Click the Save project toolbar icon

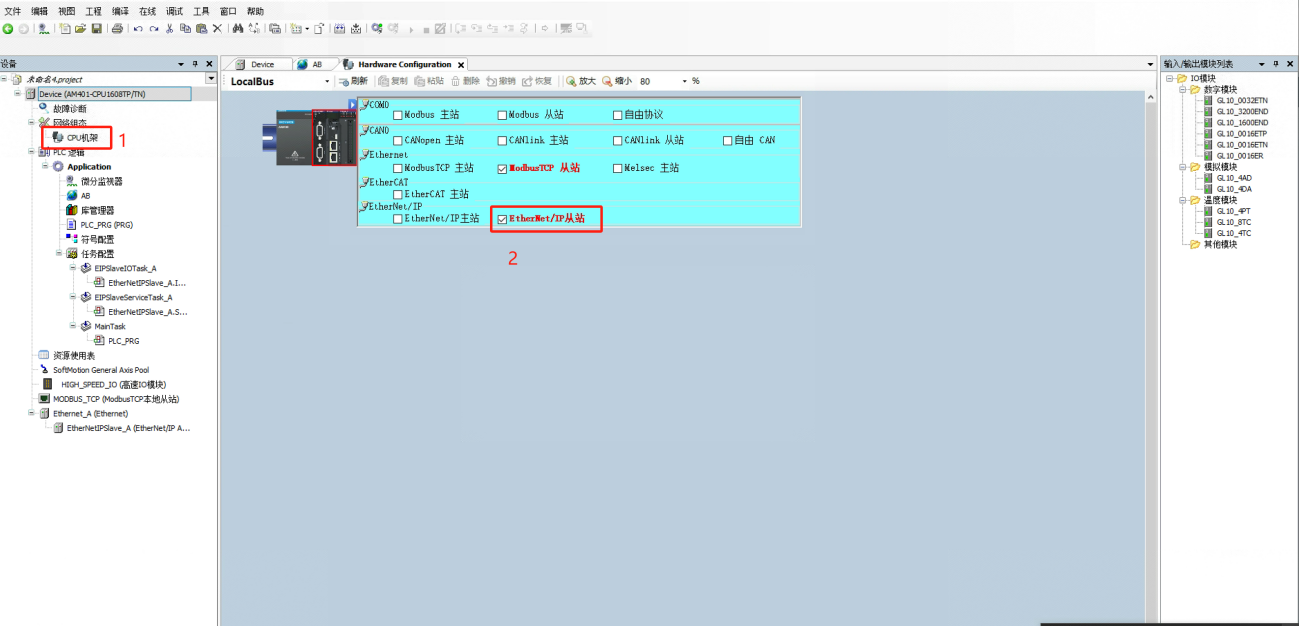(x=97, y=29)
